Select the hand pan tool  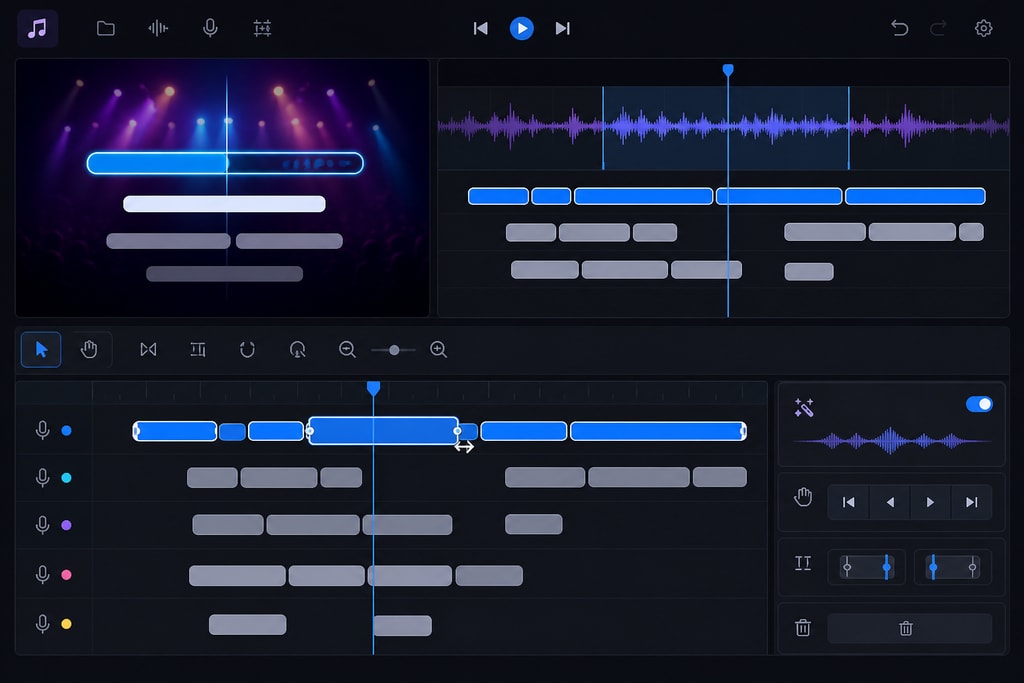tap(89, 349)
